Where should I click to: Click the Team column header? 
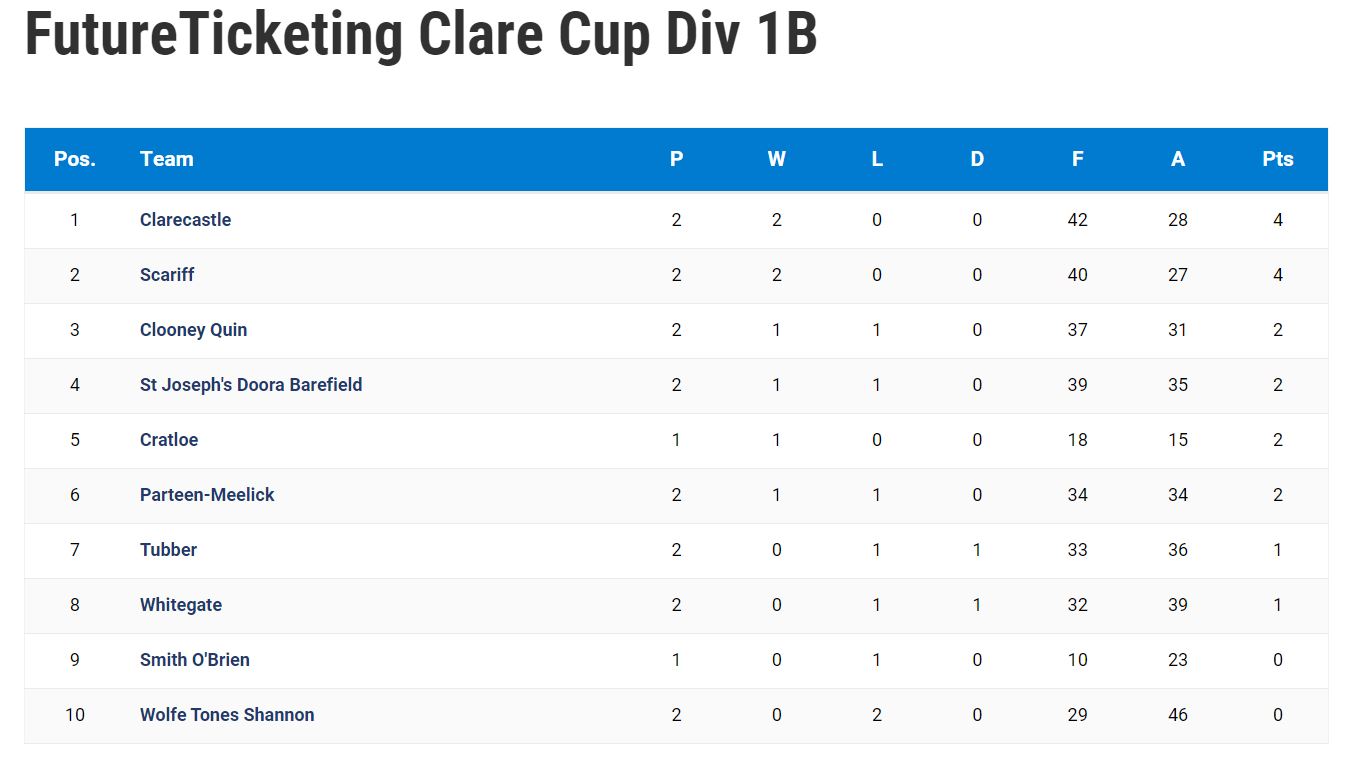[167, 159]
